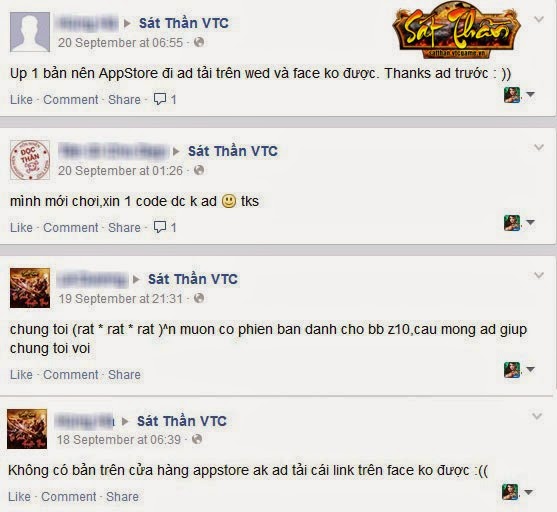Viewport: 557px width, 512px height.
Task: Click globe privacy icon on 18 September post
Action: [197, 440]
